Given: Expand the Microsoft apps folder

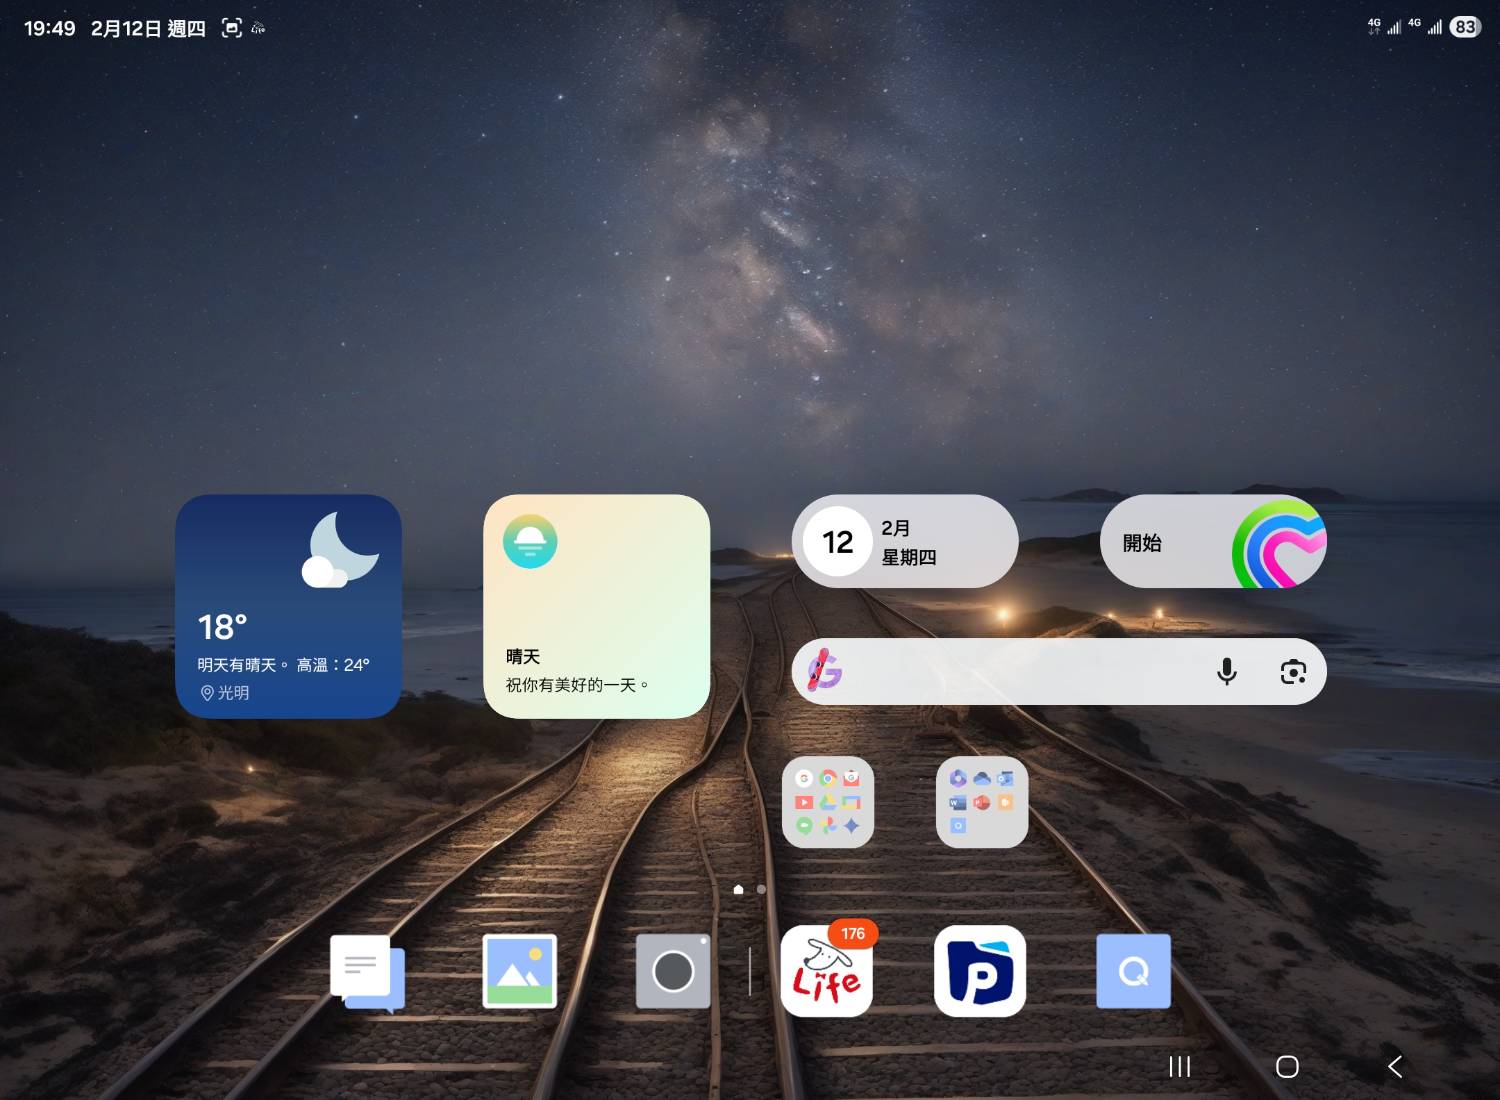Looking at the screenshot, I should click(981, 803).
